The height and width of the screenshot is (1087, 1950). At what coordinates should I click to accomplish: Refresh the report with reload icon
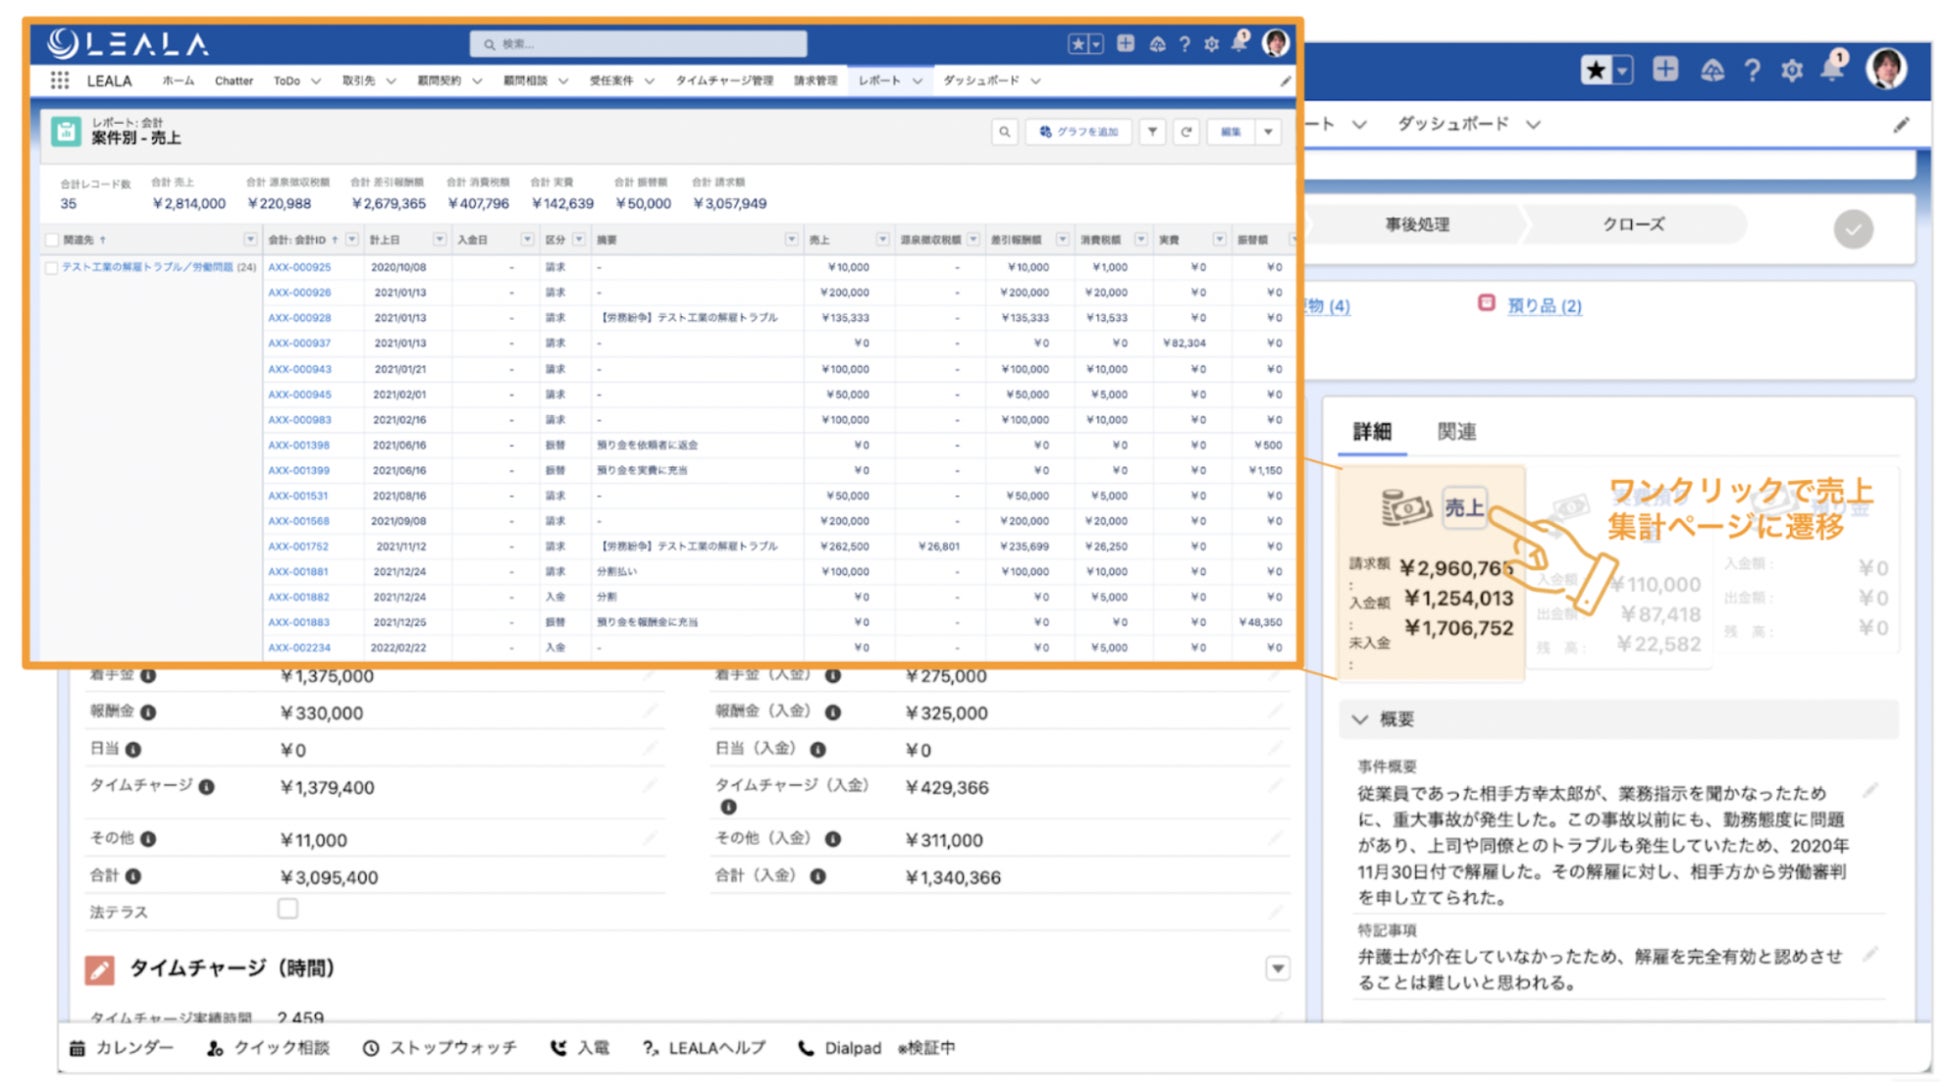click(x=1186, y=132)
